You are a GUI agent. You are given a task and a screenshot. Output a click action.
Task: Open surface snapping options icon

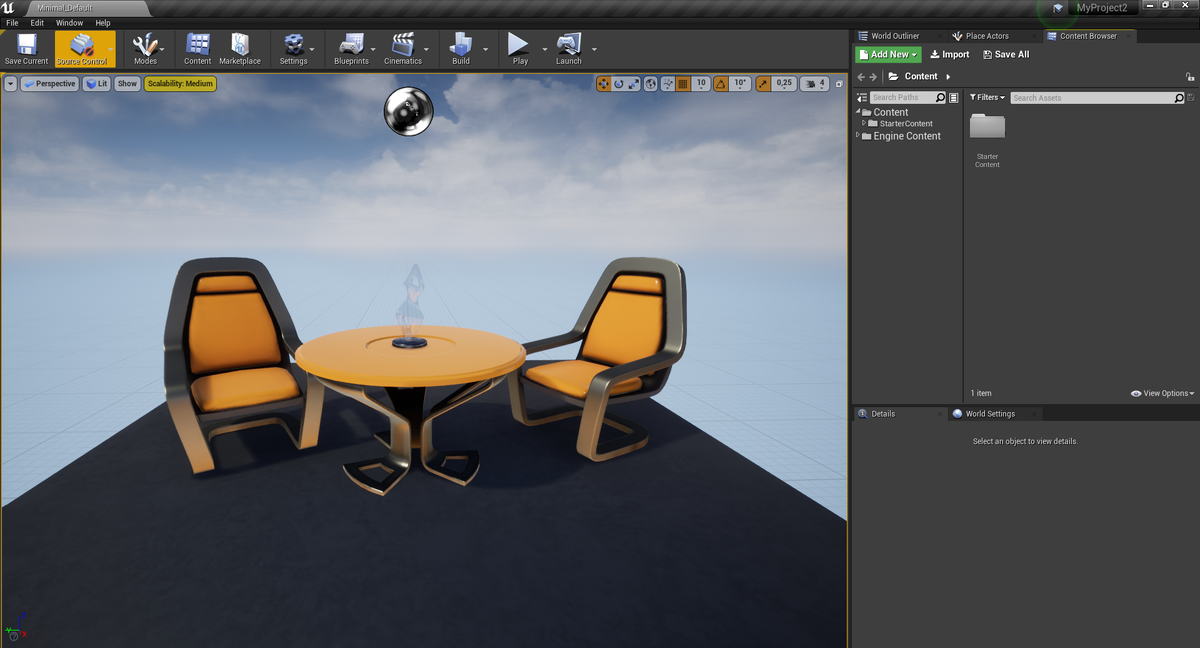667,84
